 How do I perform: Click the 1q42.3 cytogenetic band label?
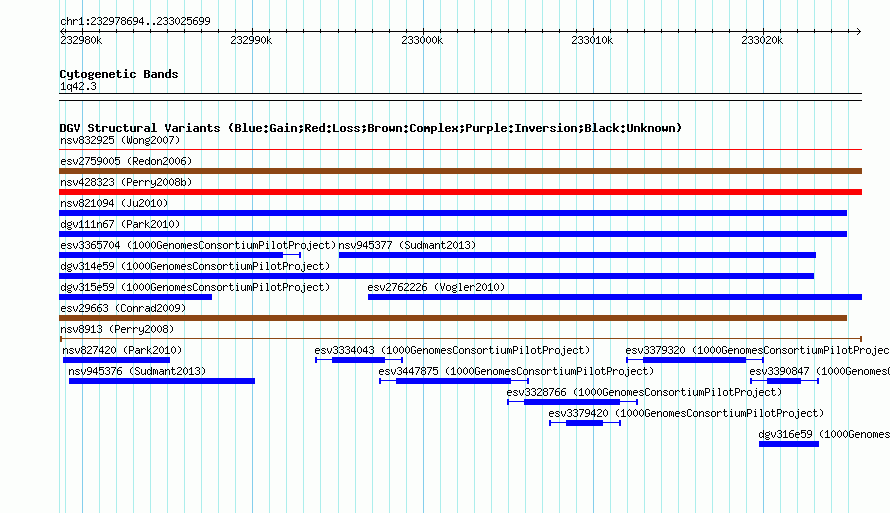(x=78, y=86)
